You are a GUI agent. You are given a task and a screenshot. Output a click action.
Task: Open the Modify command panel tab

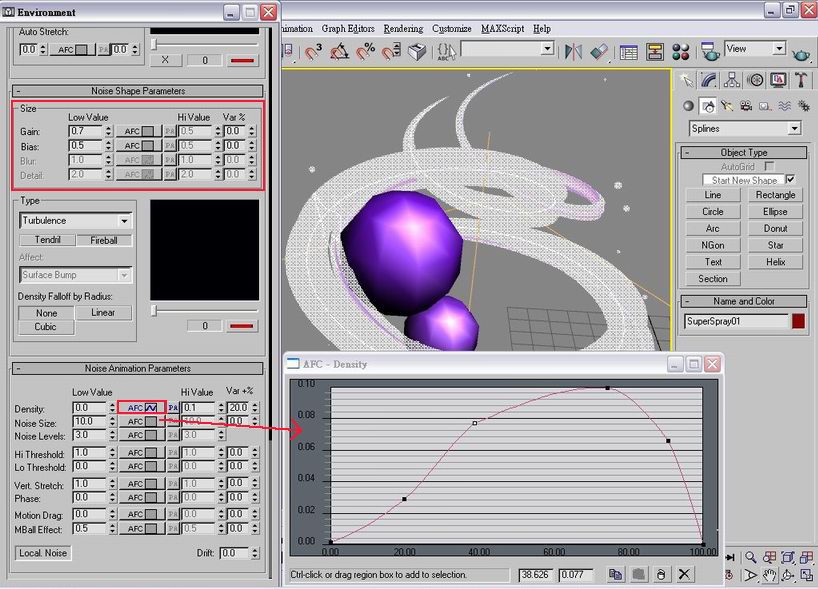tap(709, 81)
